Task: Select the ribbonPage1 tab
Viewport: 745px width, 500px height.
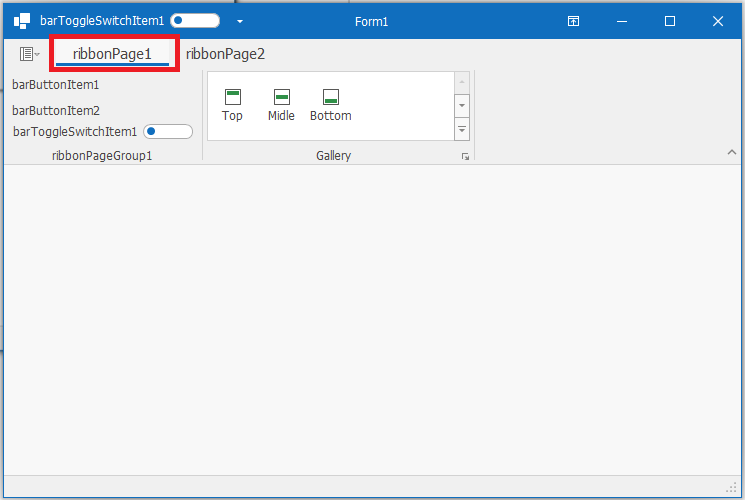Action: click(112, 54)
